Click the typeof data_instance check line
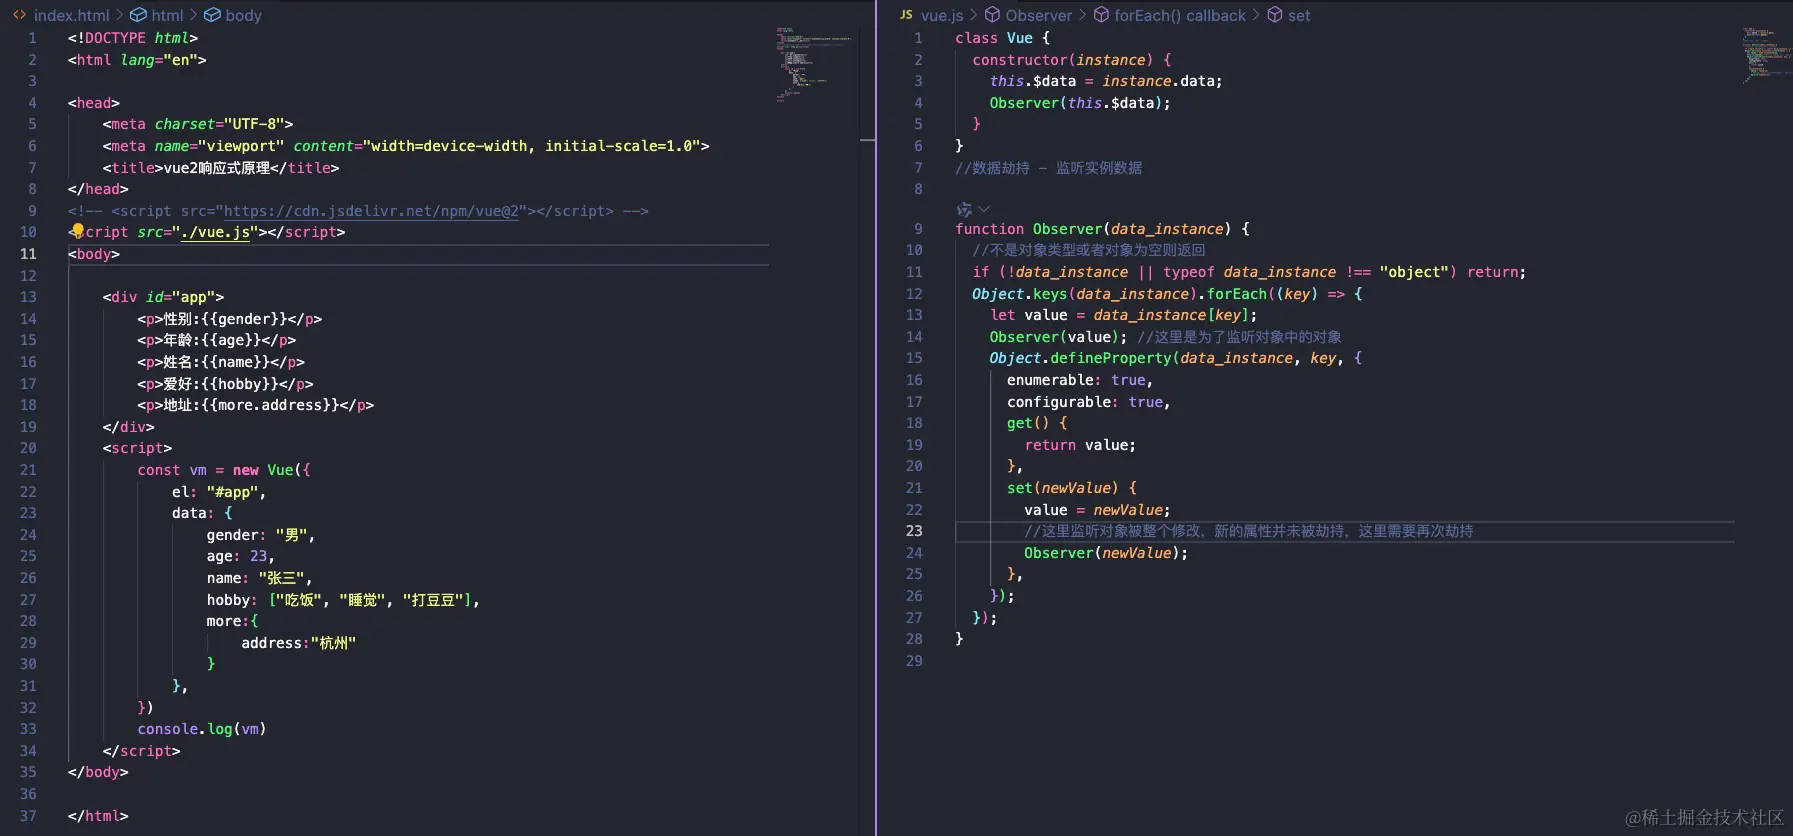The height and width of the screenshot is (836, 1793). [1249, 272]
